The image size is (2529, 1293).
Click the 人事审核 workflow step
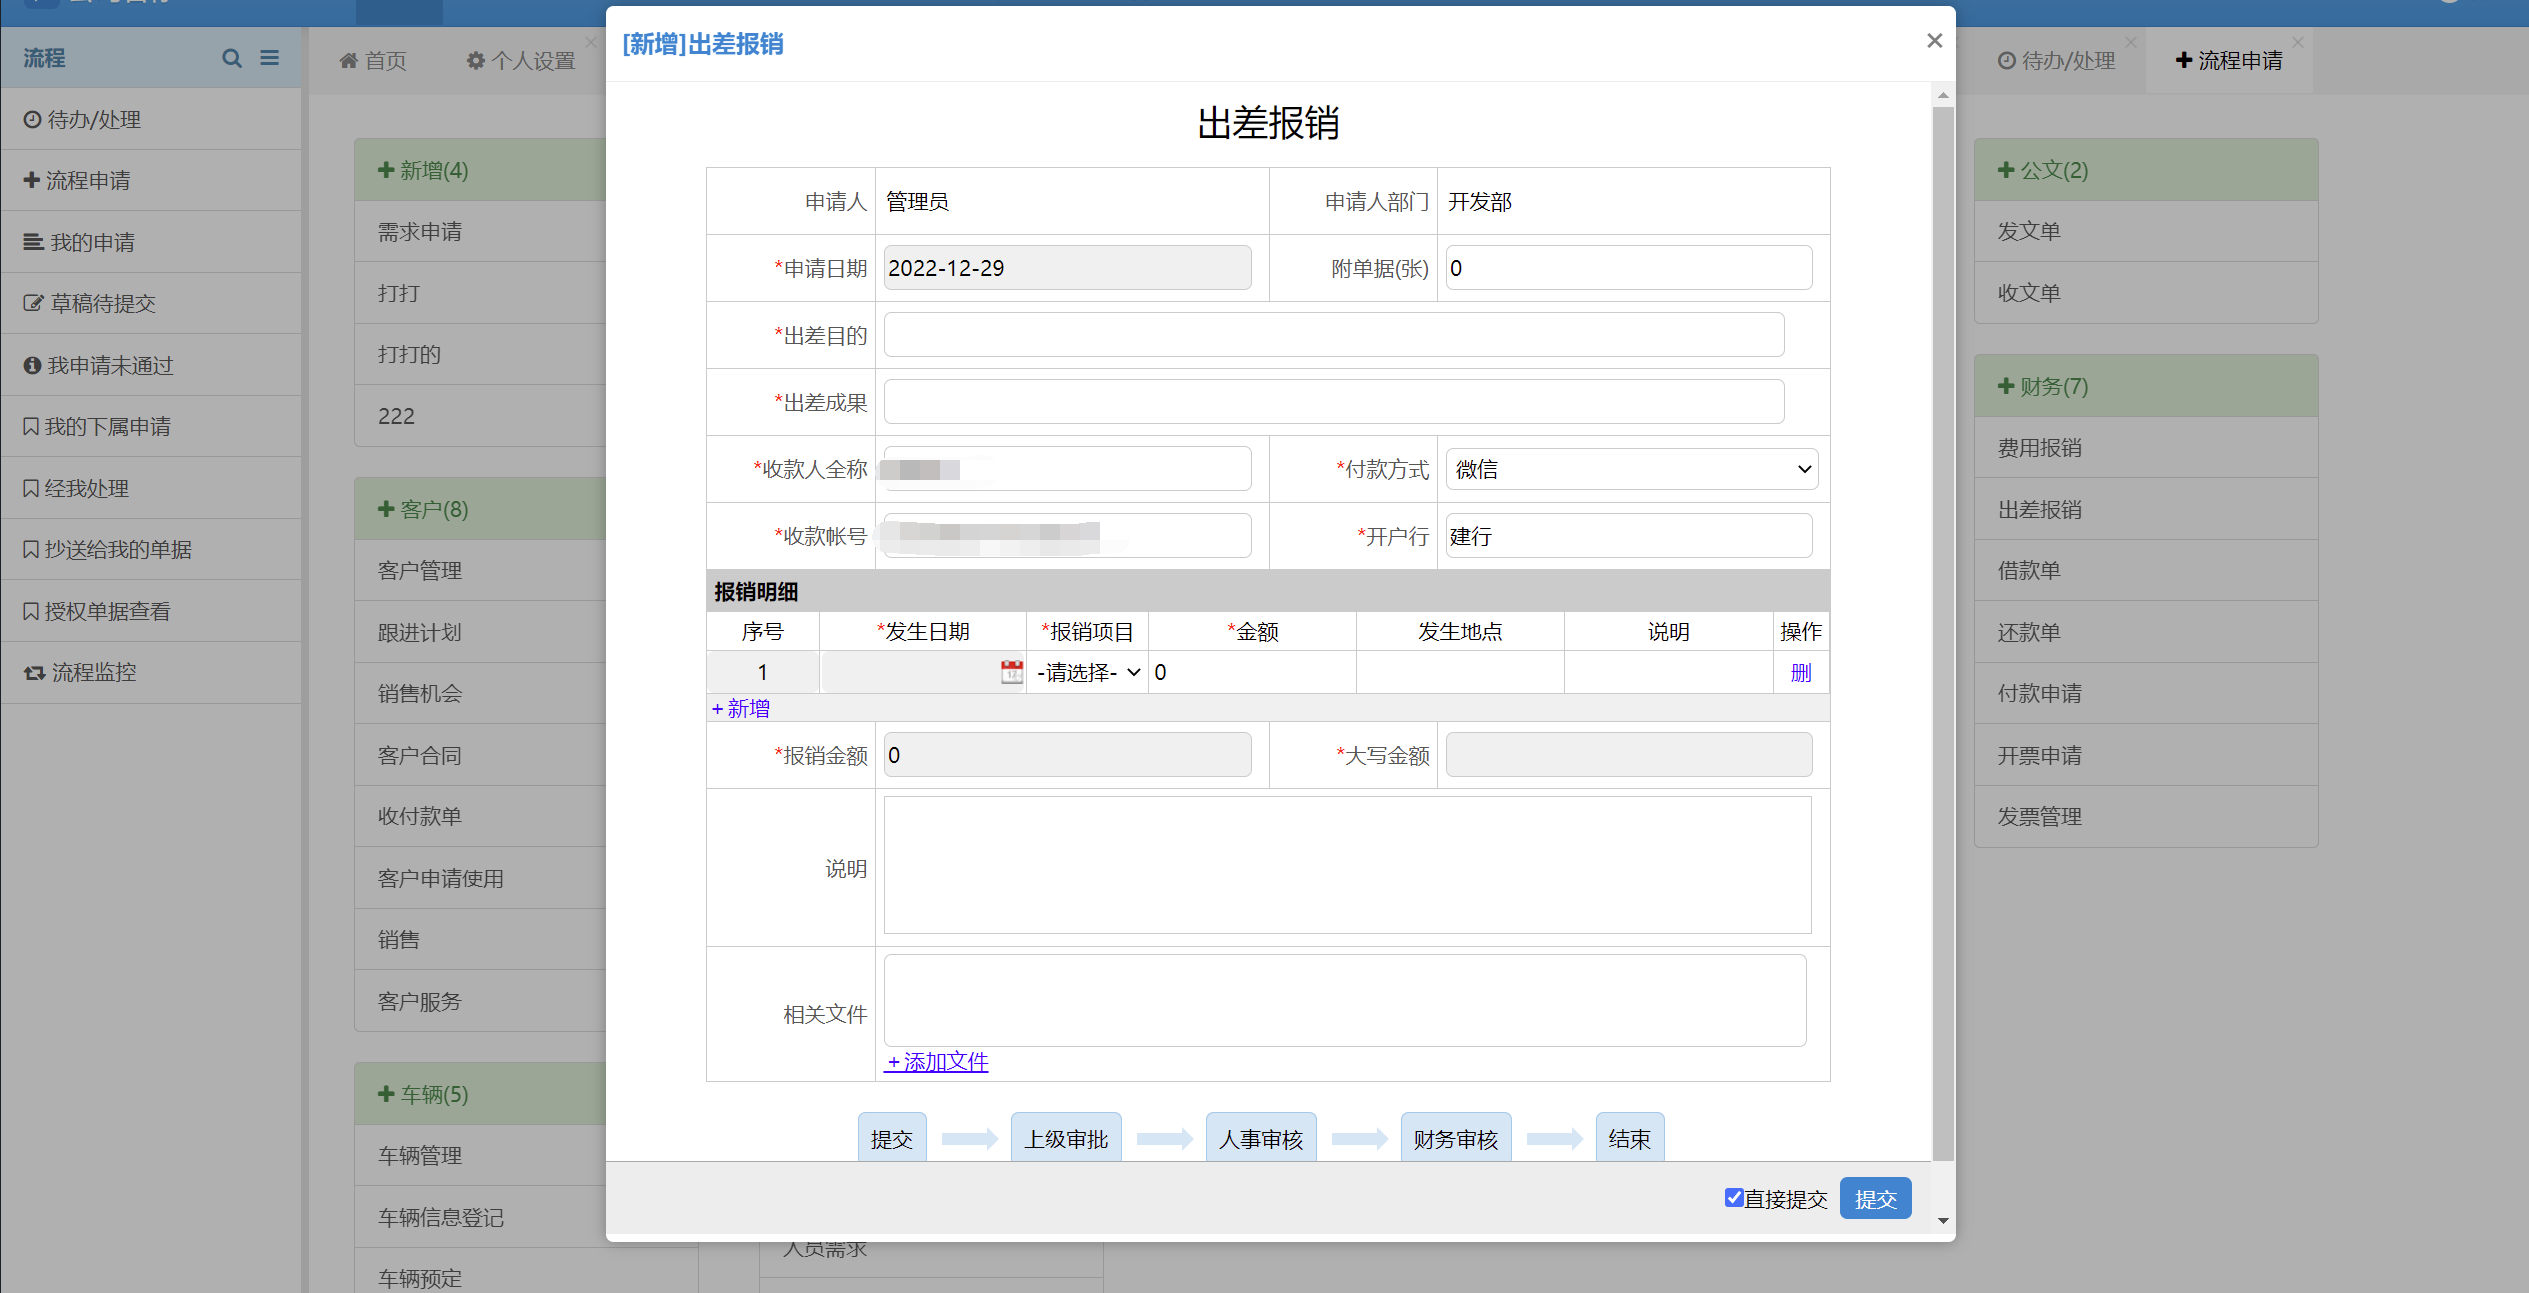[x=1261, y=1139]
